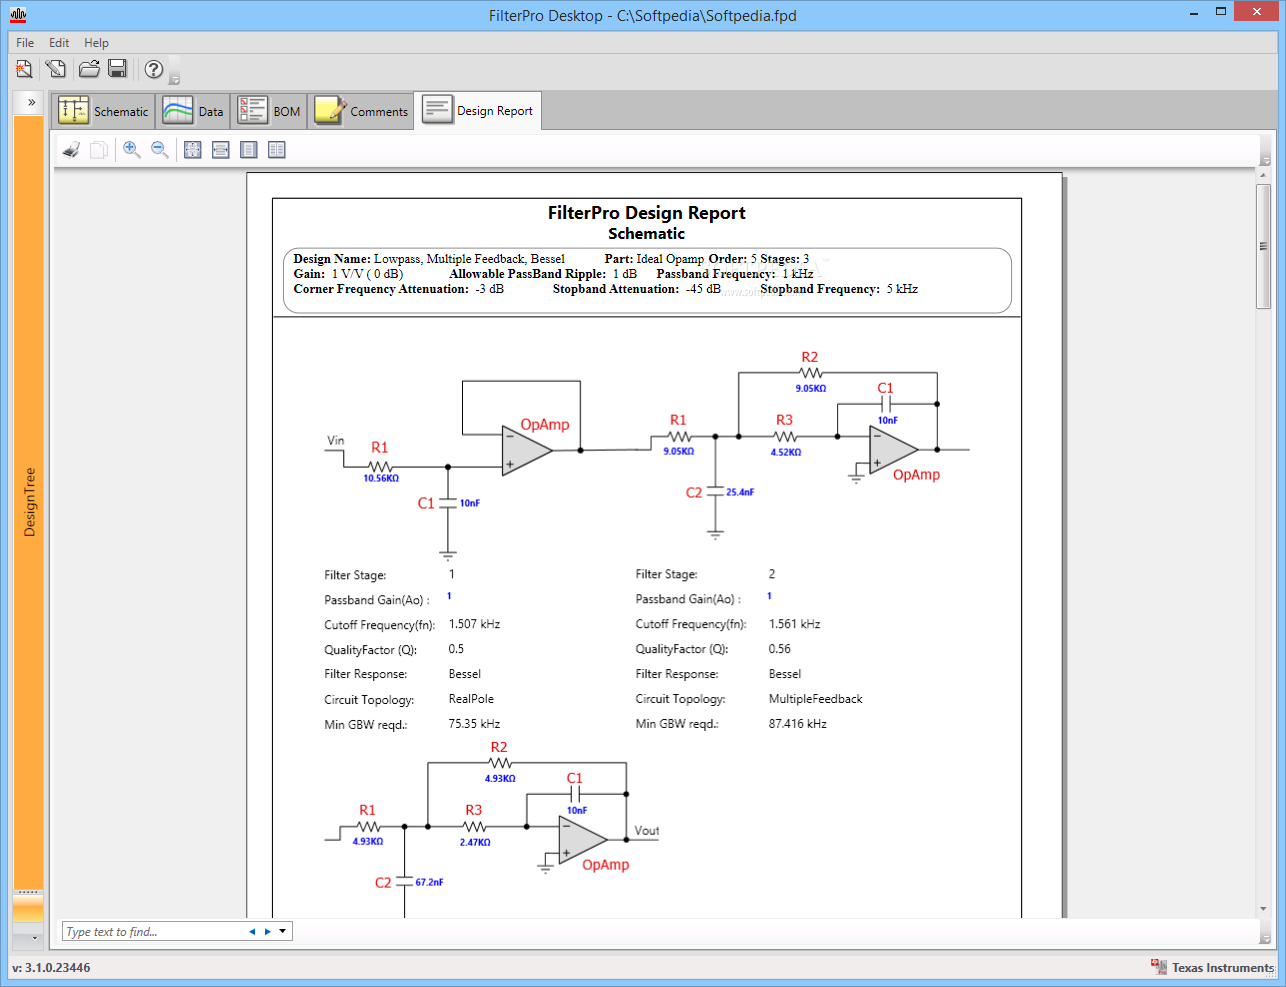Fit report to page width

[x=221, y=150]
